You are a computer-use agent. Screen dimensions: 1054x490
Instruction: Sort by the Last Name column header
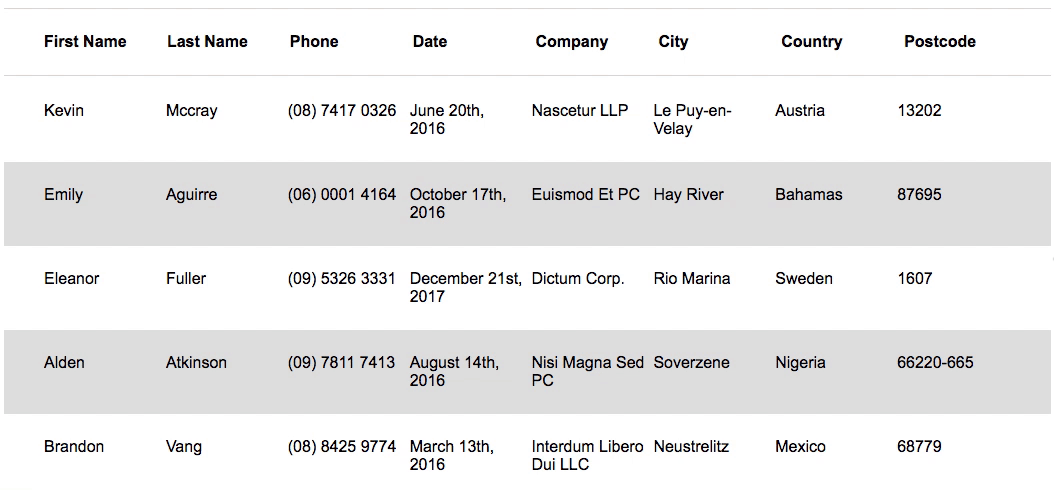pyautogui.click(x=207, y=41)
